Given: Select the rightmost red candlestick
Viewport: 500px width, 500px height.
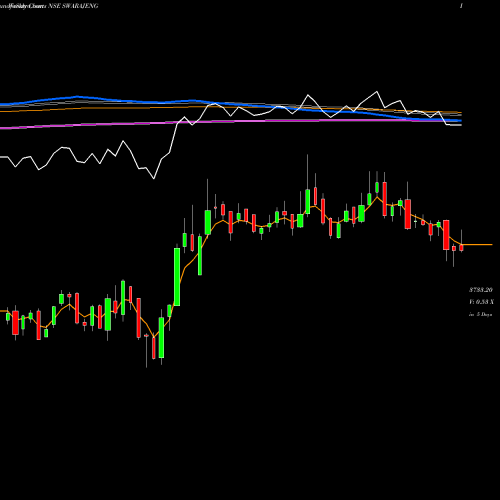Looking at the screenshot, I should pos(461,247).
